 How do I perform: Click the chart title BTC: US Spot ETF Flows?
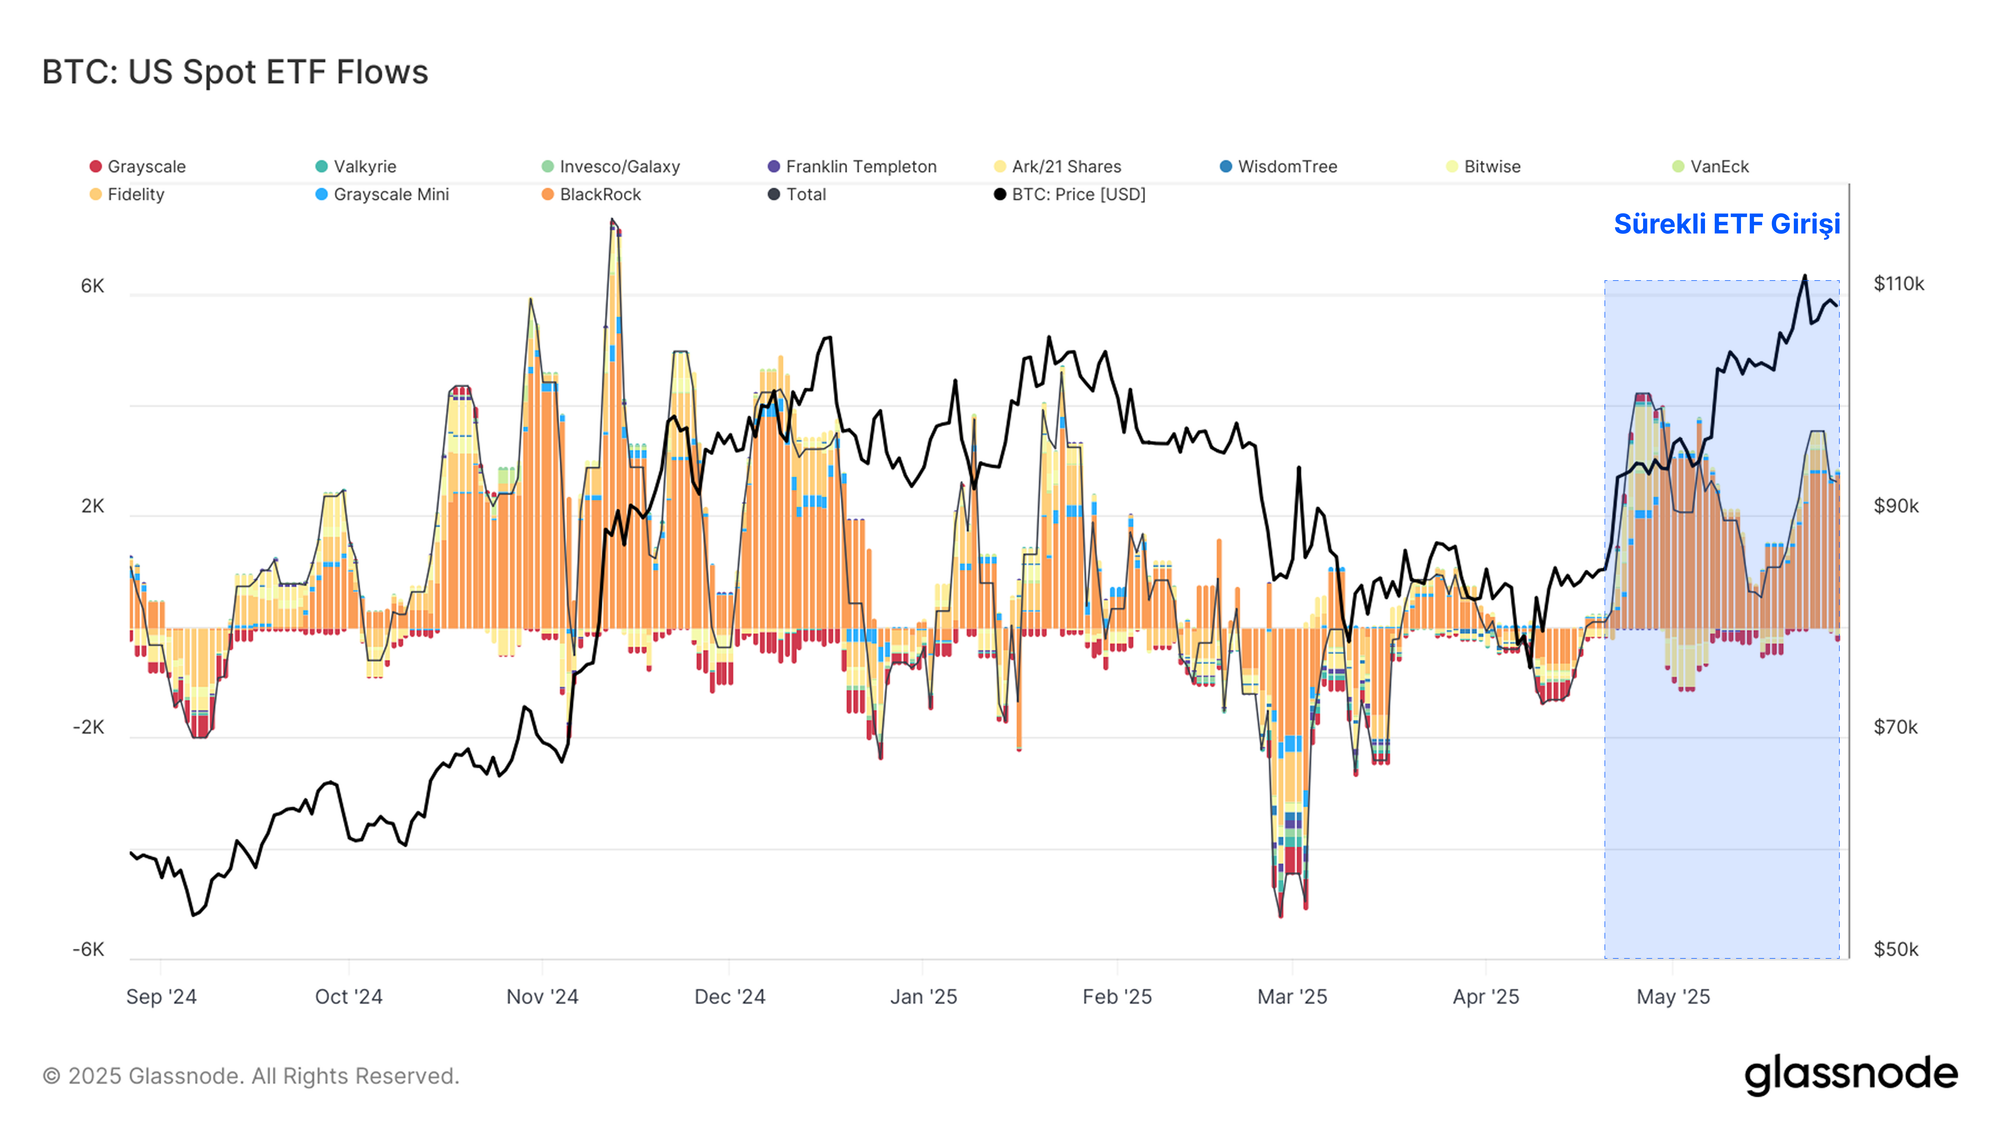tap(235, 72)
